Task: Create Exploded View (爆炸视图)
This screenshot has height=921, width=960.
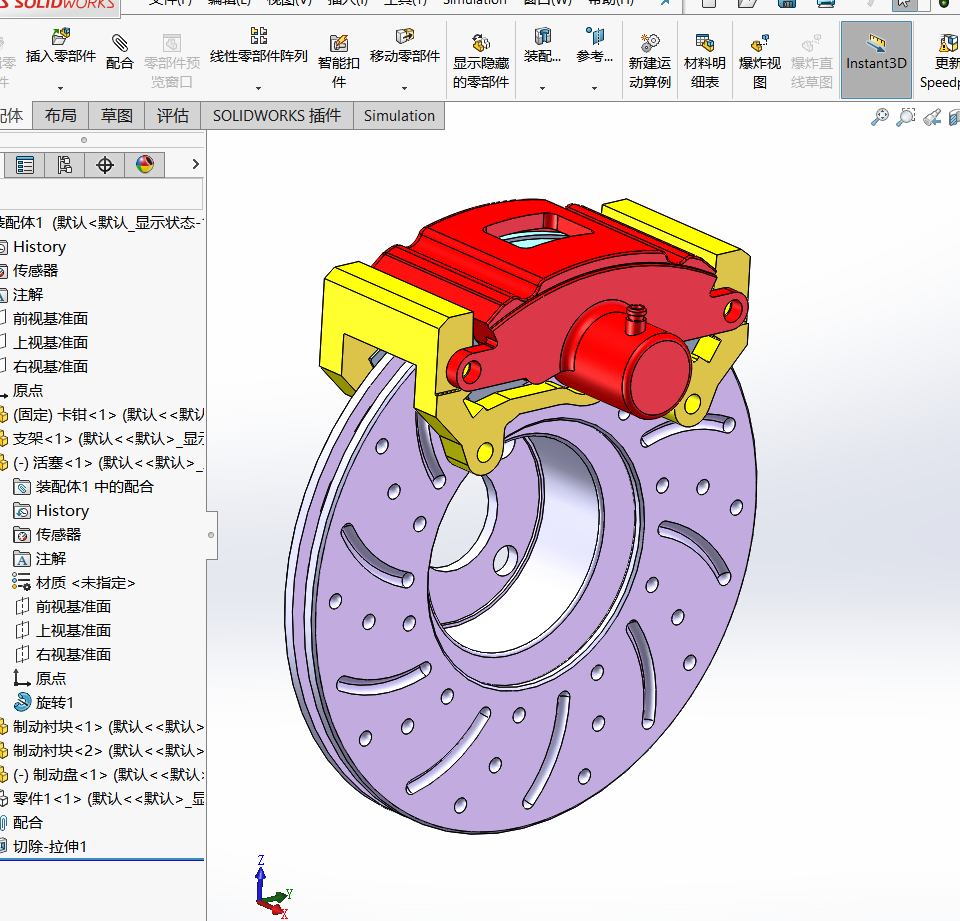Action: click(760, 61)
